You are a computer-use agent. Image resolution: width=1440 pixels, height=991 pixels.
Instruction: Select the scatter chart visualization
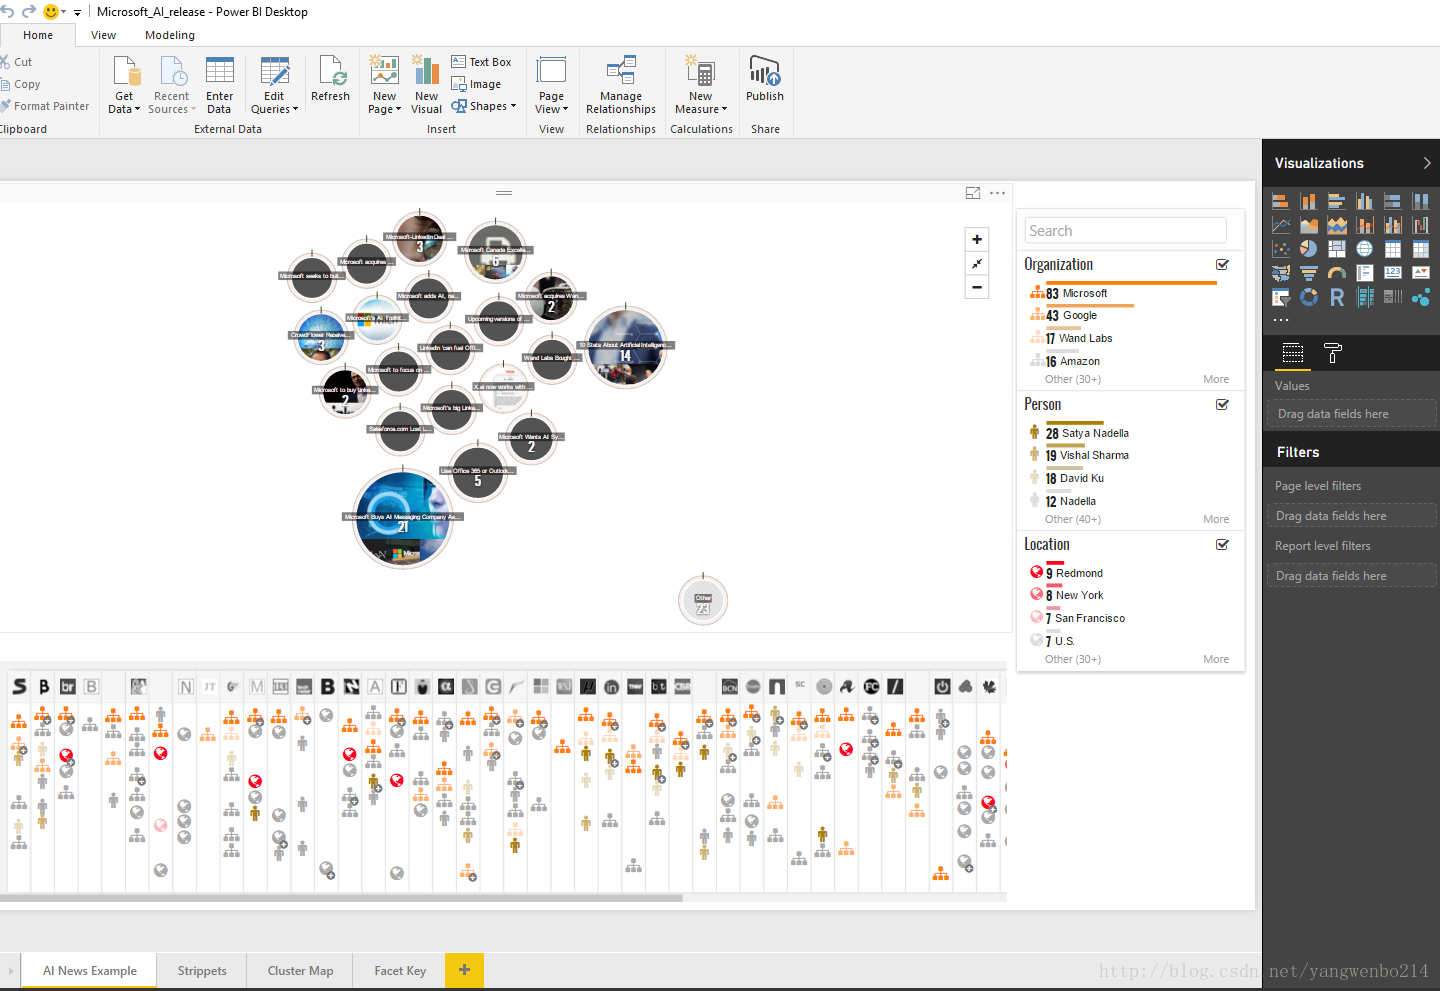[1280, 249]
